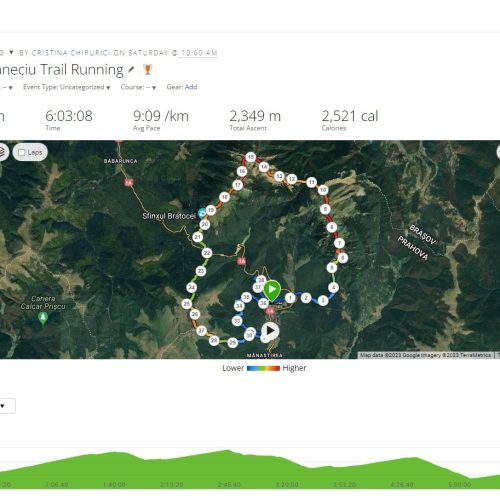Click the pencil edit title icon
The image size is (500, 500).
click(131, 69)
